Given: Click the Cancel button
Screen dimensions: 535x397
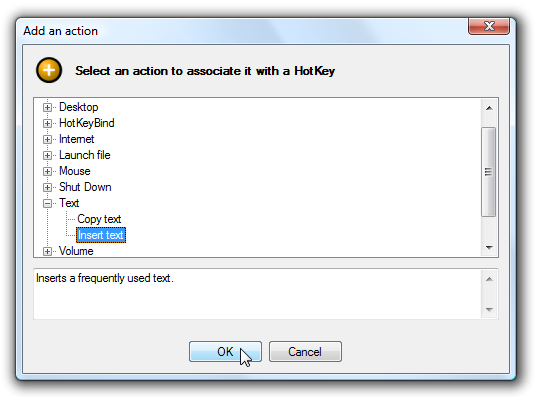Looking at the screenshot, I should [305, 351].
